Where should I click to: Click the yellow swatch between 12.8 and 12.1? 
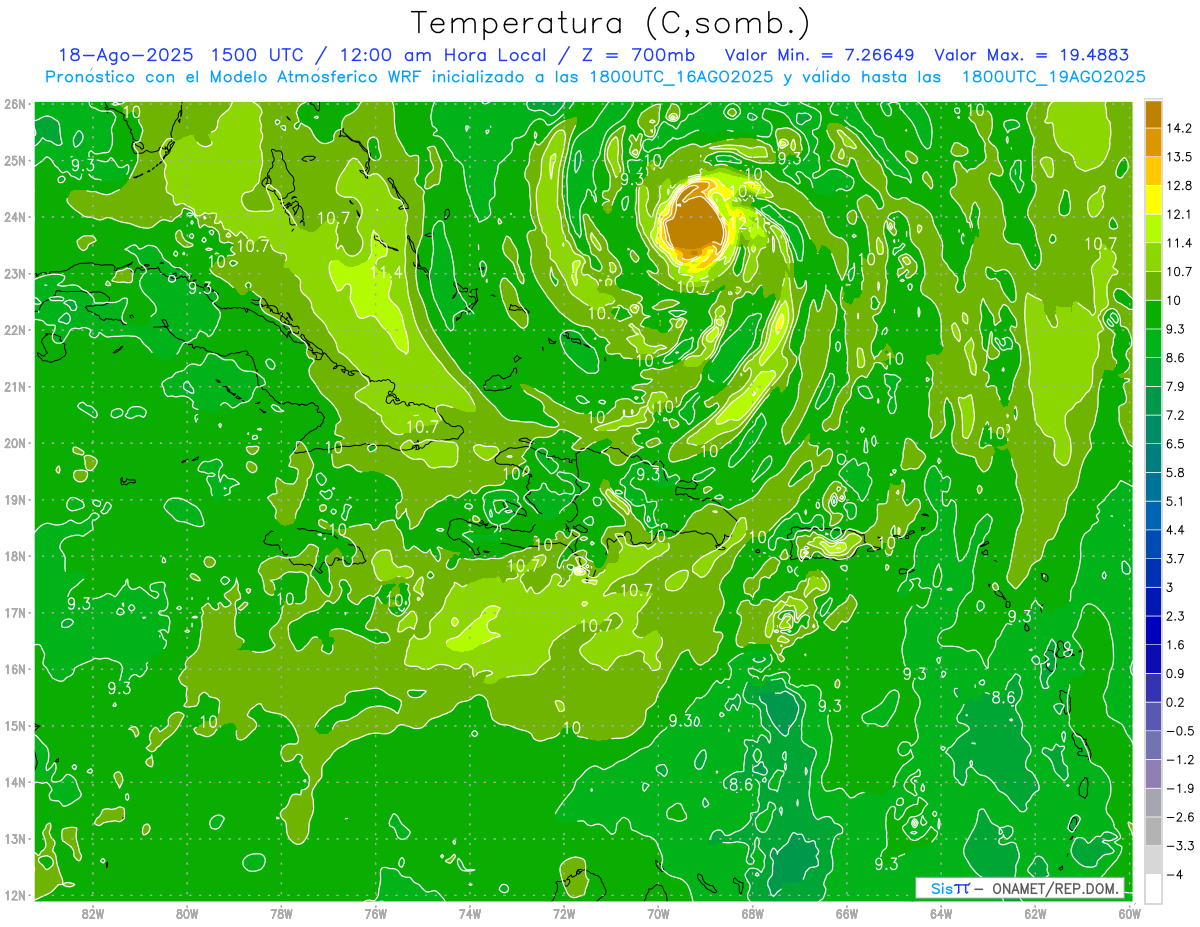(1153, 200)
